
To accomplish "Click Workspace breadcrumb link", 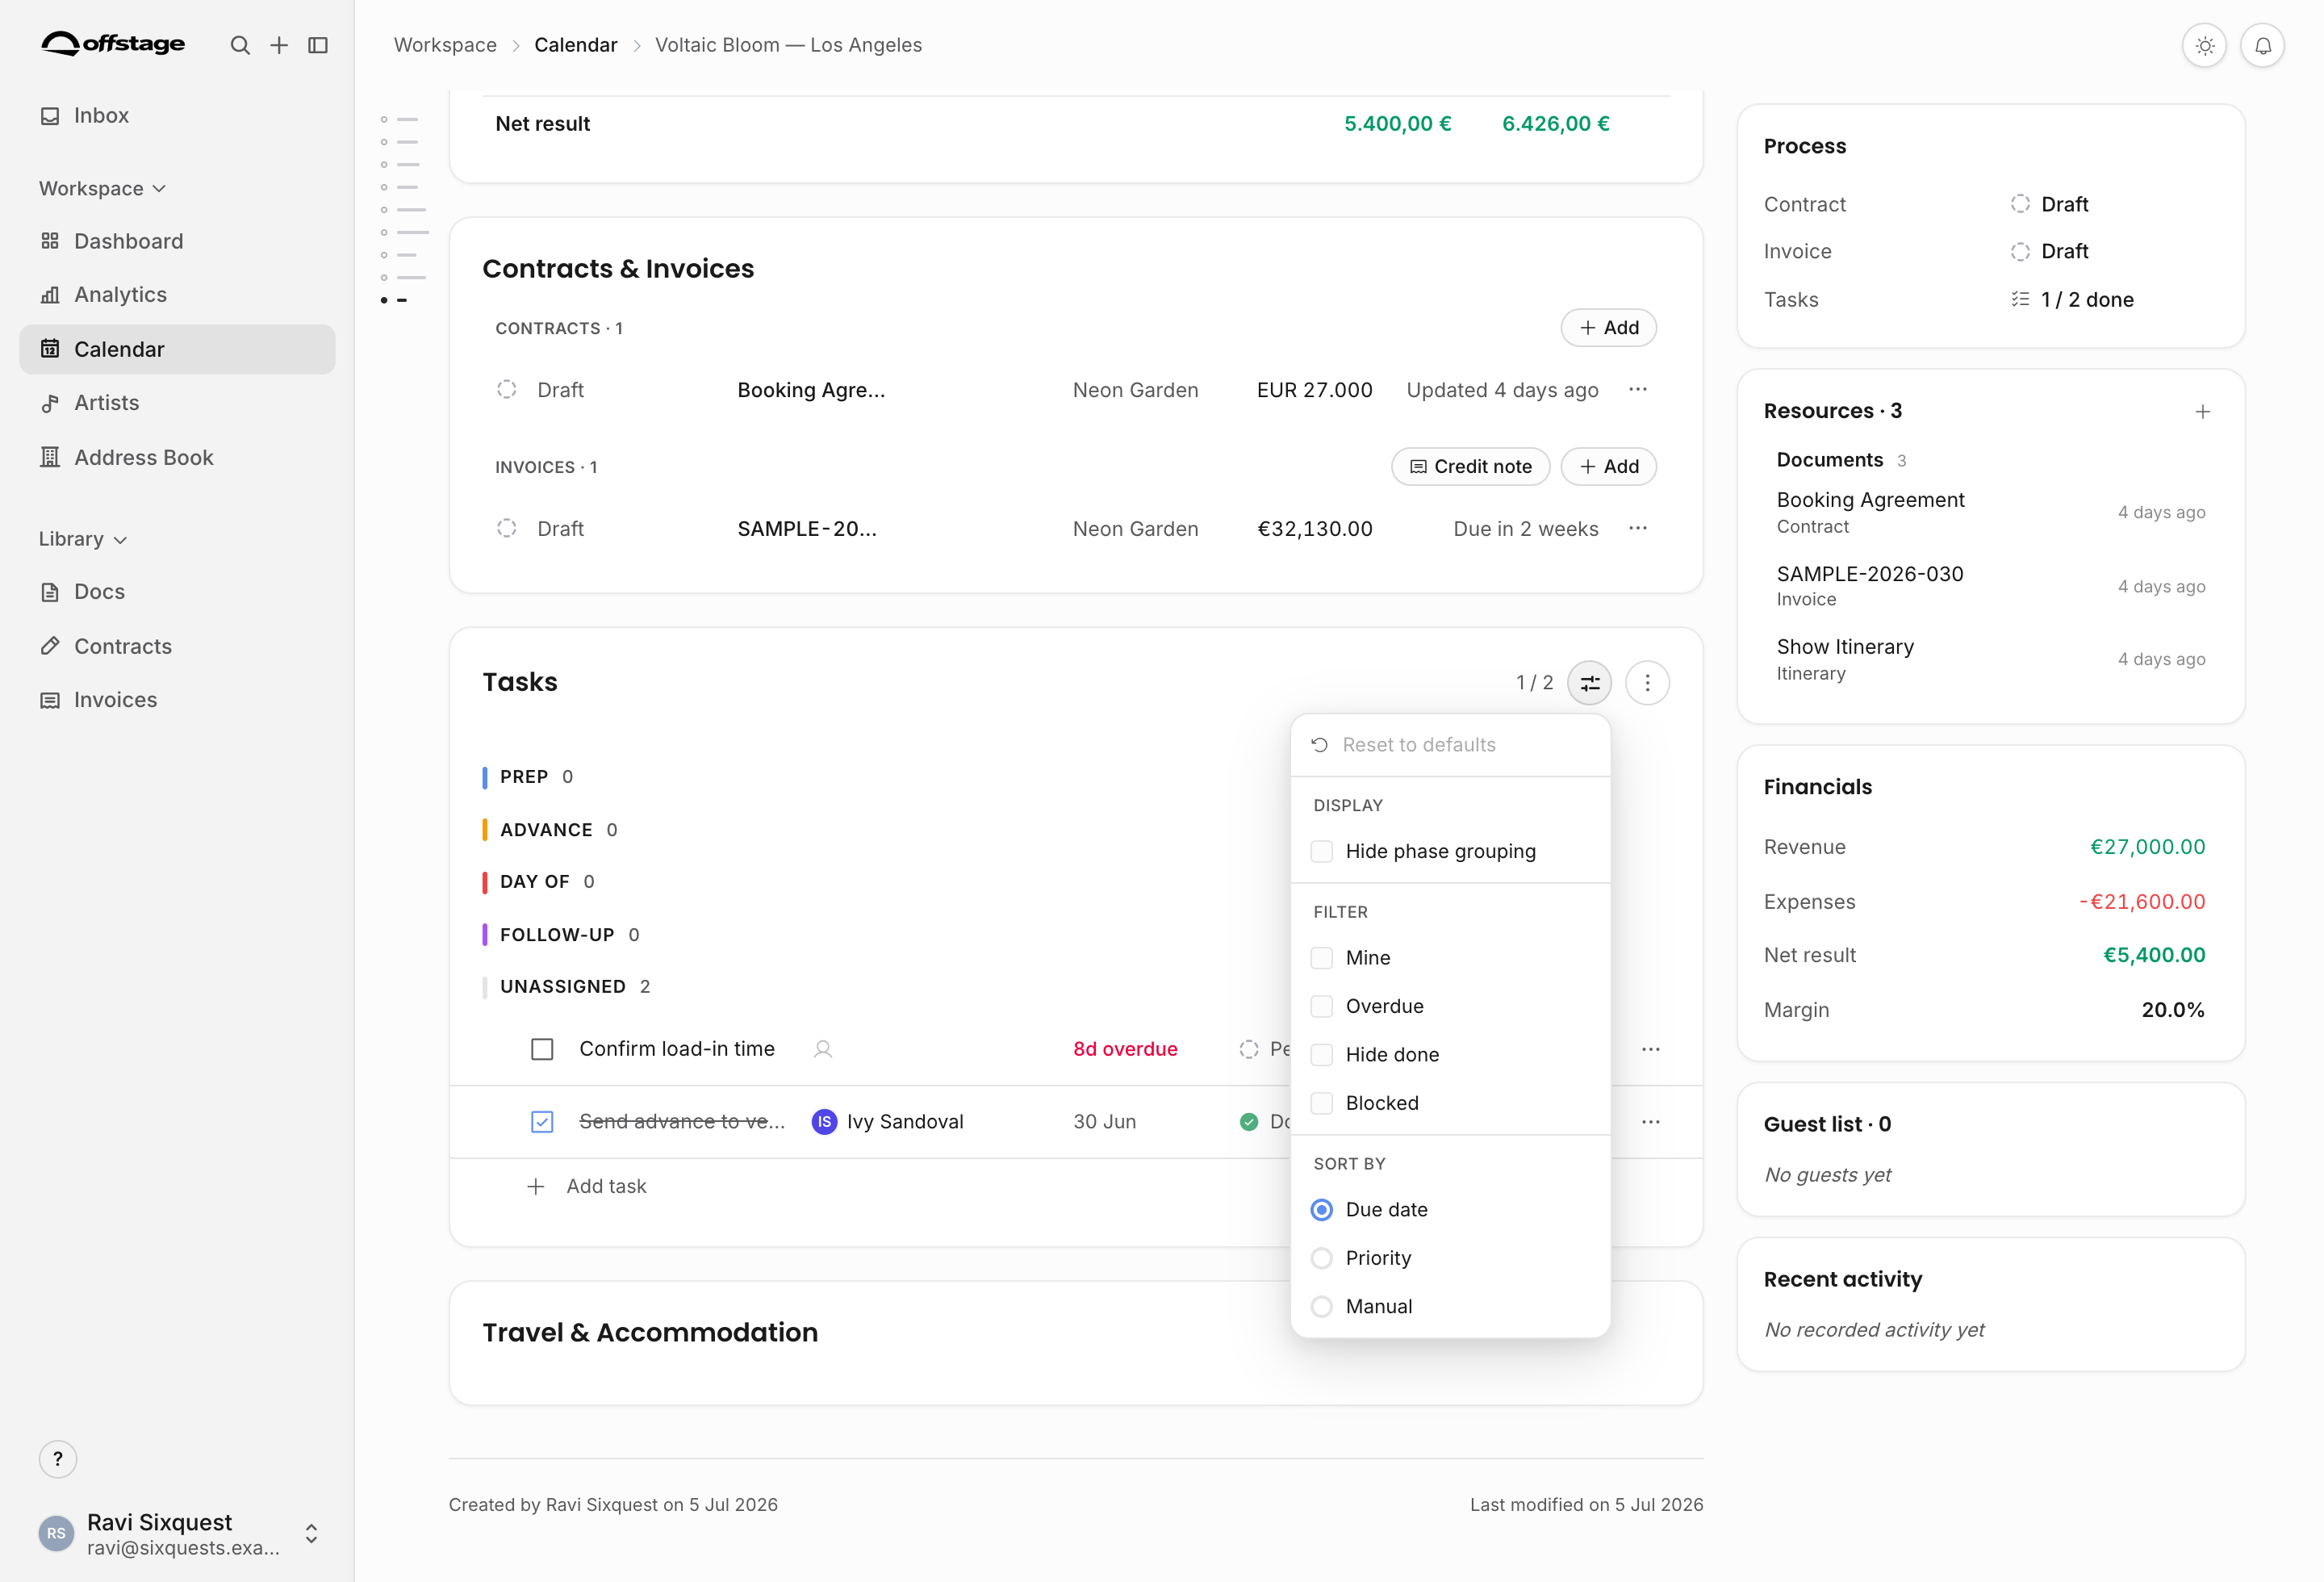I will coord(445,45).
